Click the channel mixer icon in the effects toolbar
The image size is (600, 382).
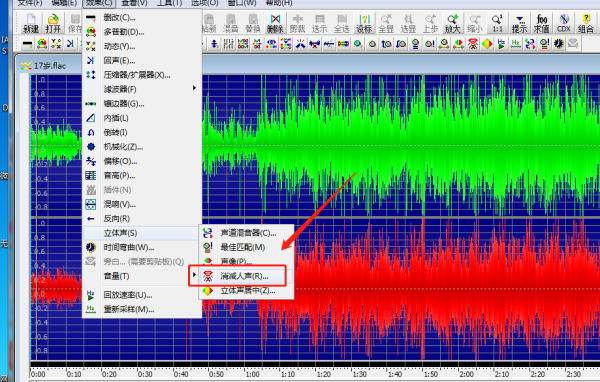(x=530, y=44)
